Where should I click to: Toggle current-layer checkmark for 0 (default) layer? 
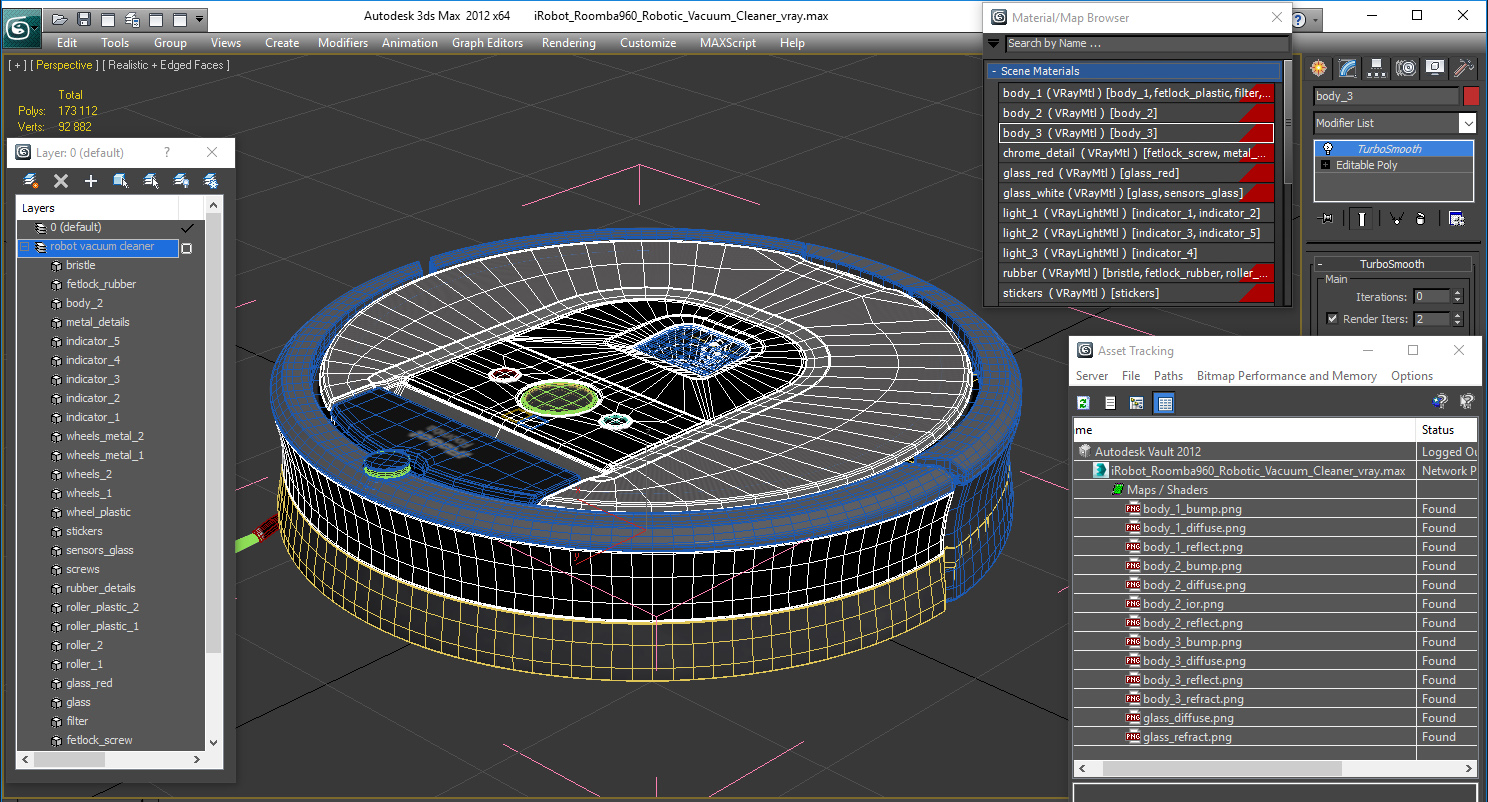[186, 228]
